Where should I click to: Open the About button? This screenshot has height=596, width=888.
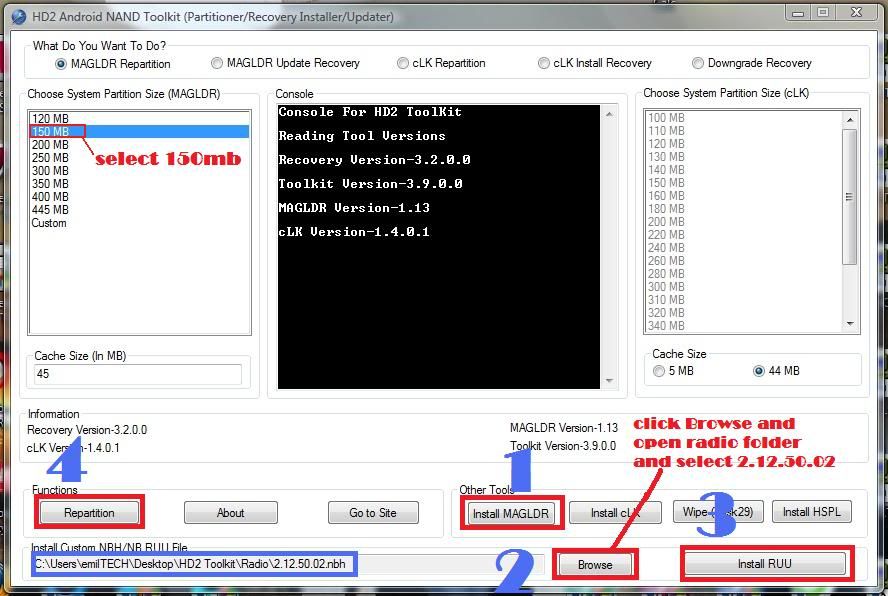point(230,513)
